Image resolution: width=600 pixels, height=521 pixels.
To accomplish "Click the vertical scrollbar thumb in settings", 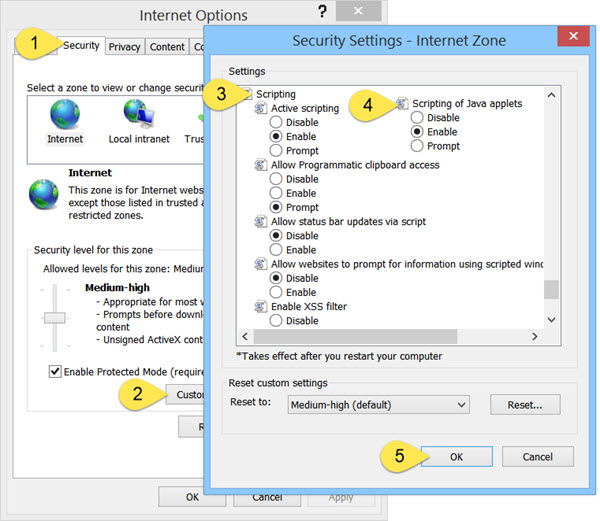I will point(551,289).
